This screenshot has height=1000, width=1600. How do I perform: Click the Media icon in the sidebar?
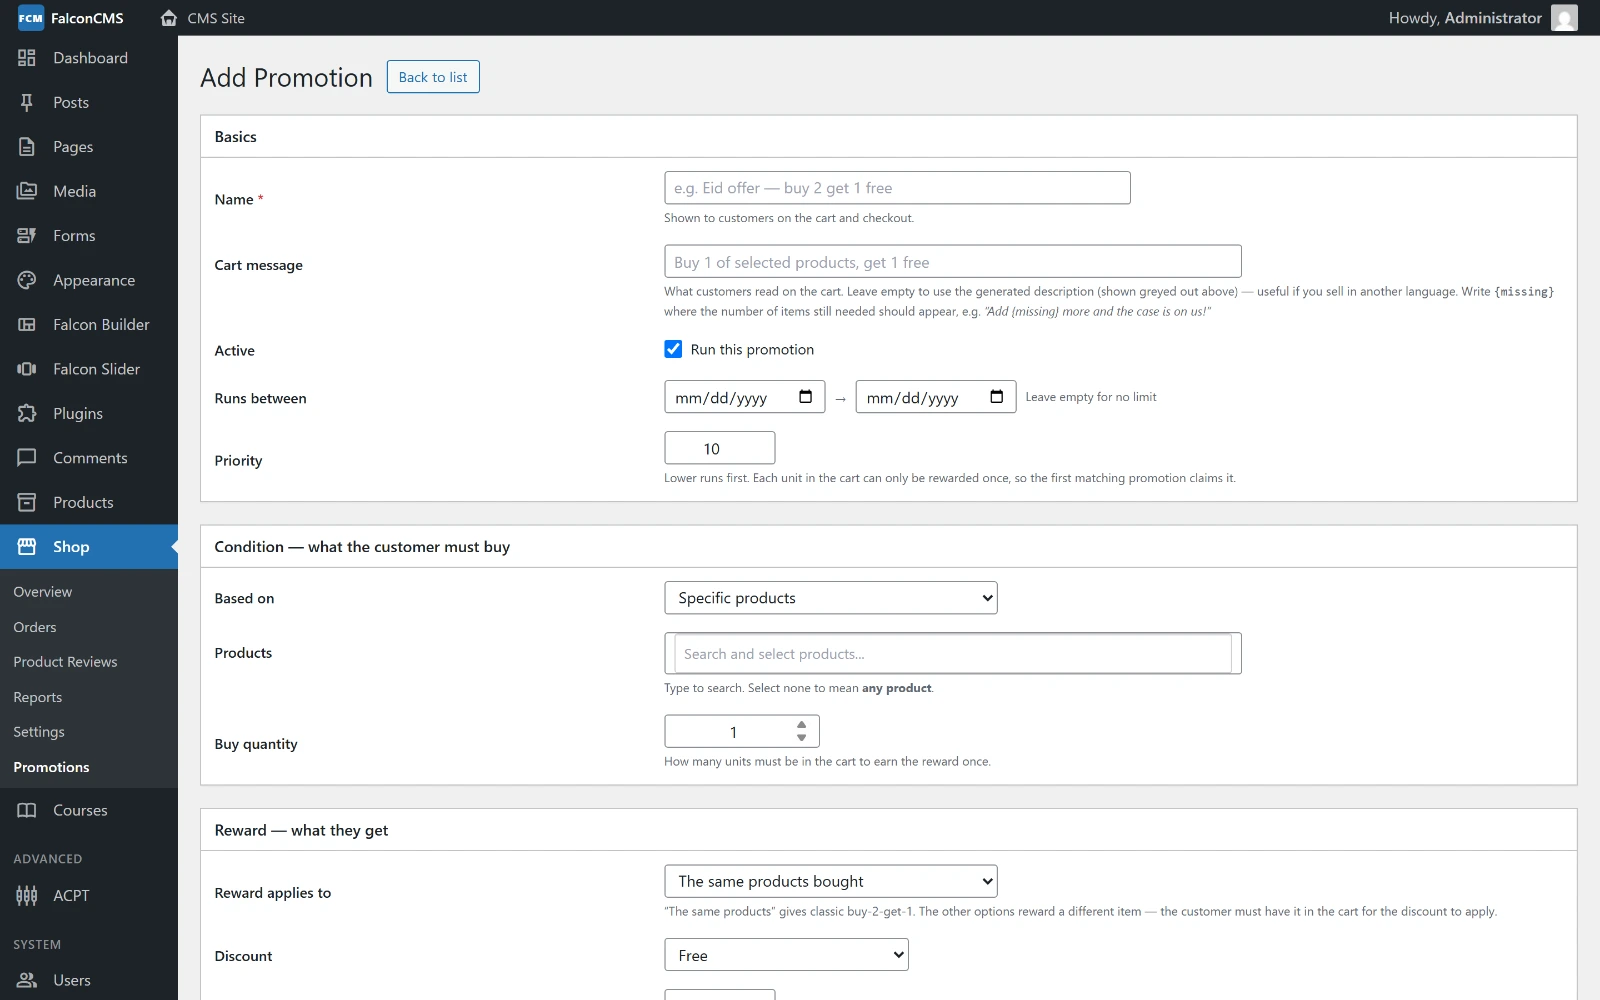click(27, 191)
